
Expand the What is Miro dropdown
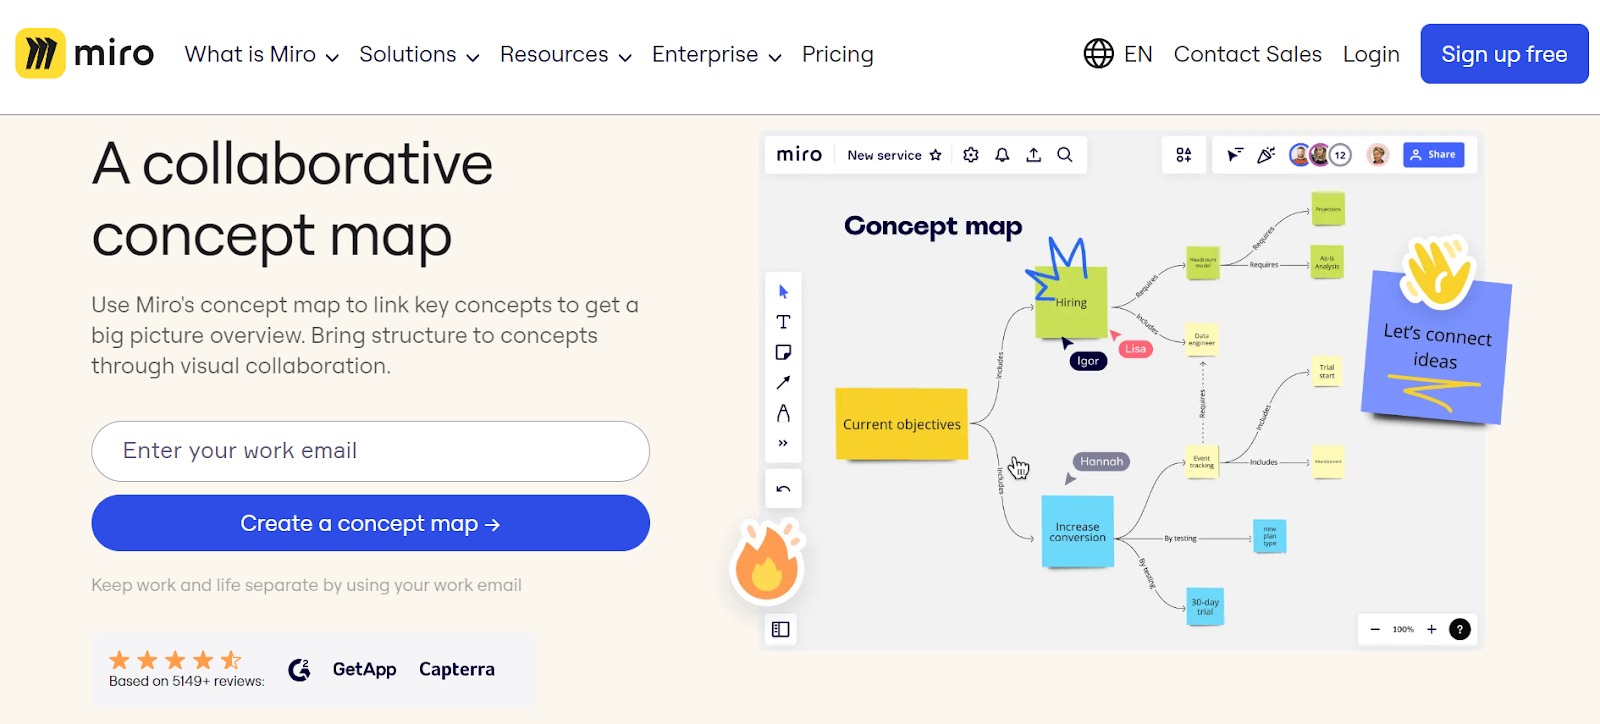[x=261, y=55]
